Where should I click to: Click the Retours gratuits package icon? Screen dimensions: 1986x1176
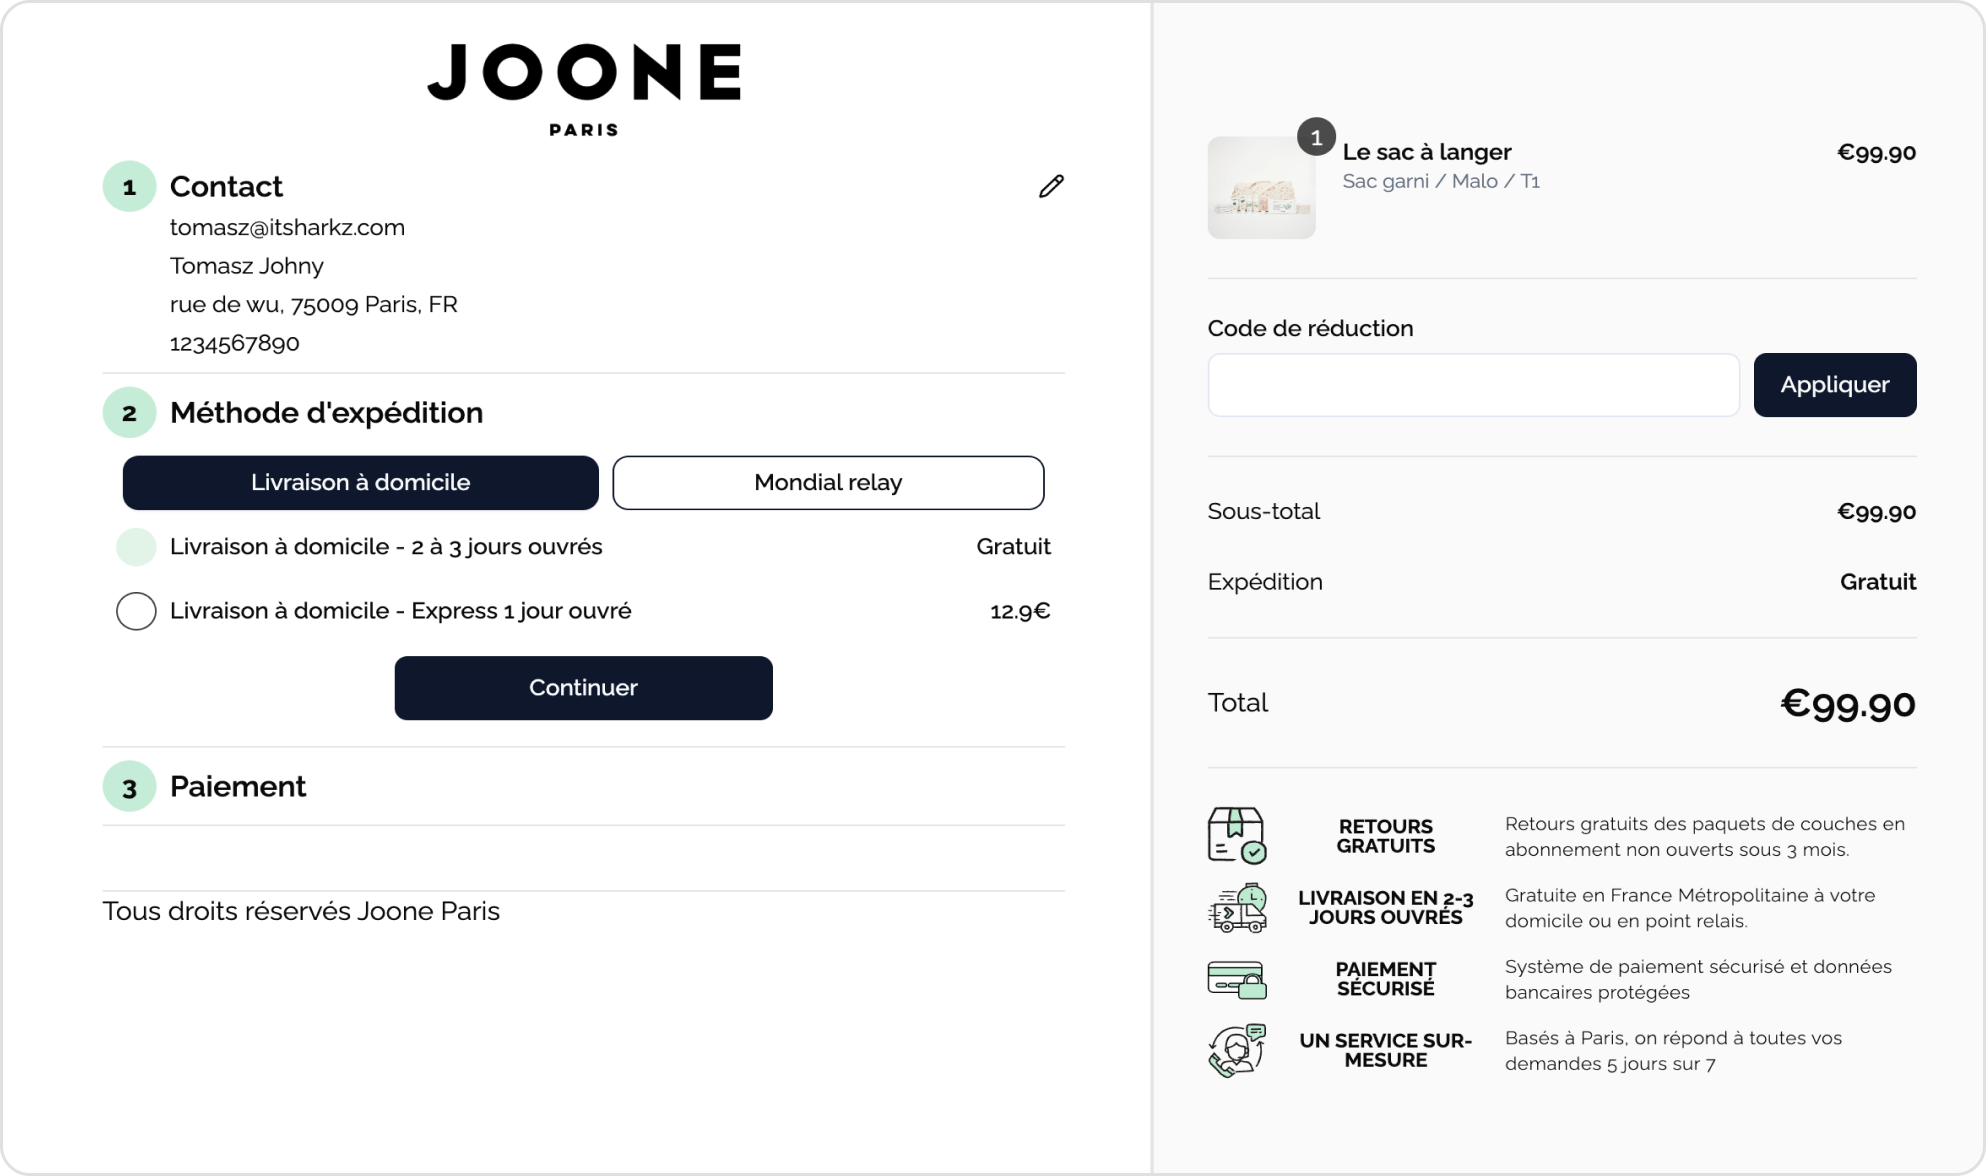click(x=1237, y=835)
